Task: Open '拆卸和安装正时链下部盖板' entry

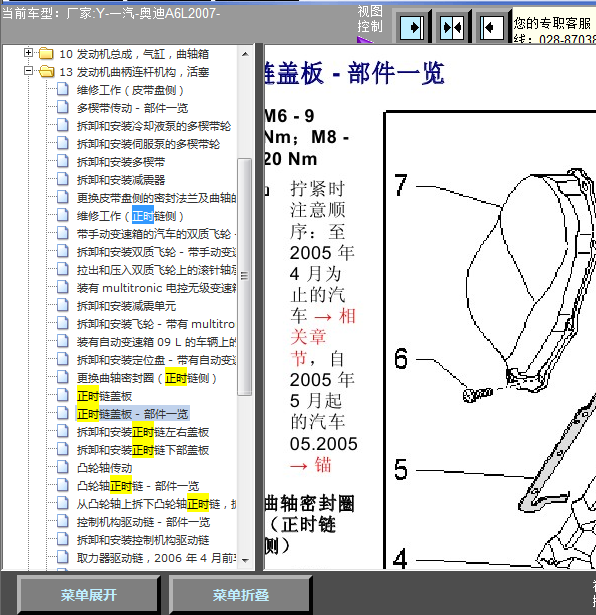Action: click(x=143, y=450)
